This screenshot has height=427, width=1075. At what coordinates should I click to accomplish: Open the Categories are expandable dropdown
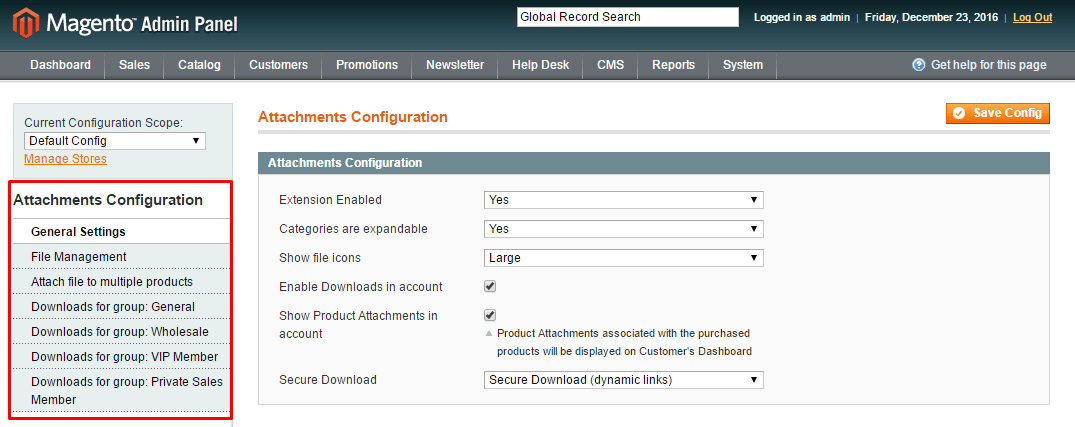(623, 228)
